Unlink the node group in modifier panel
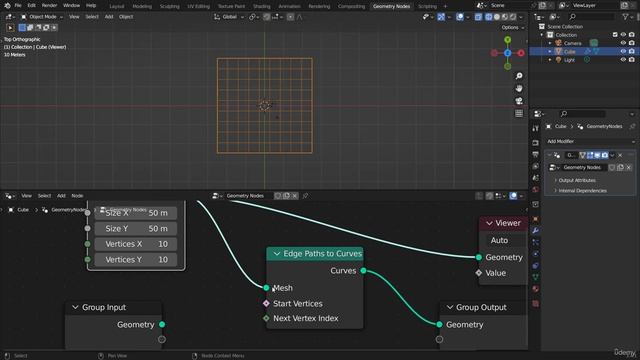 click(629, 168)
